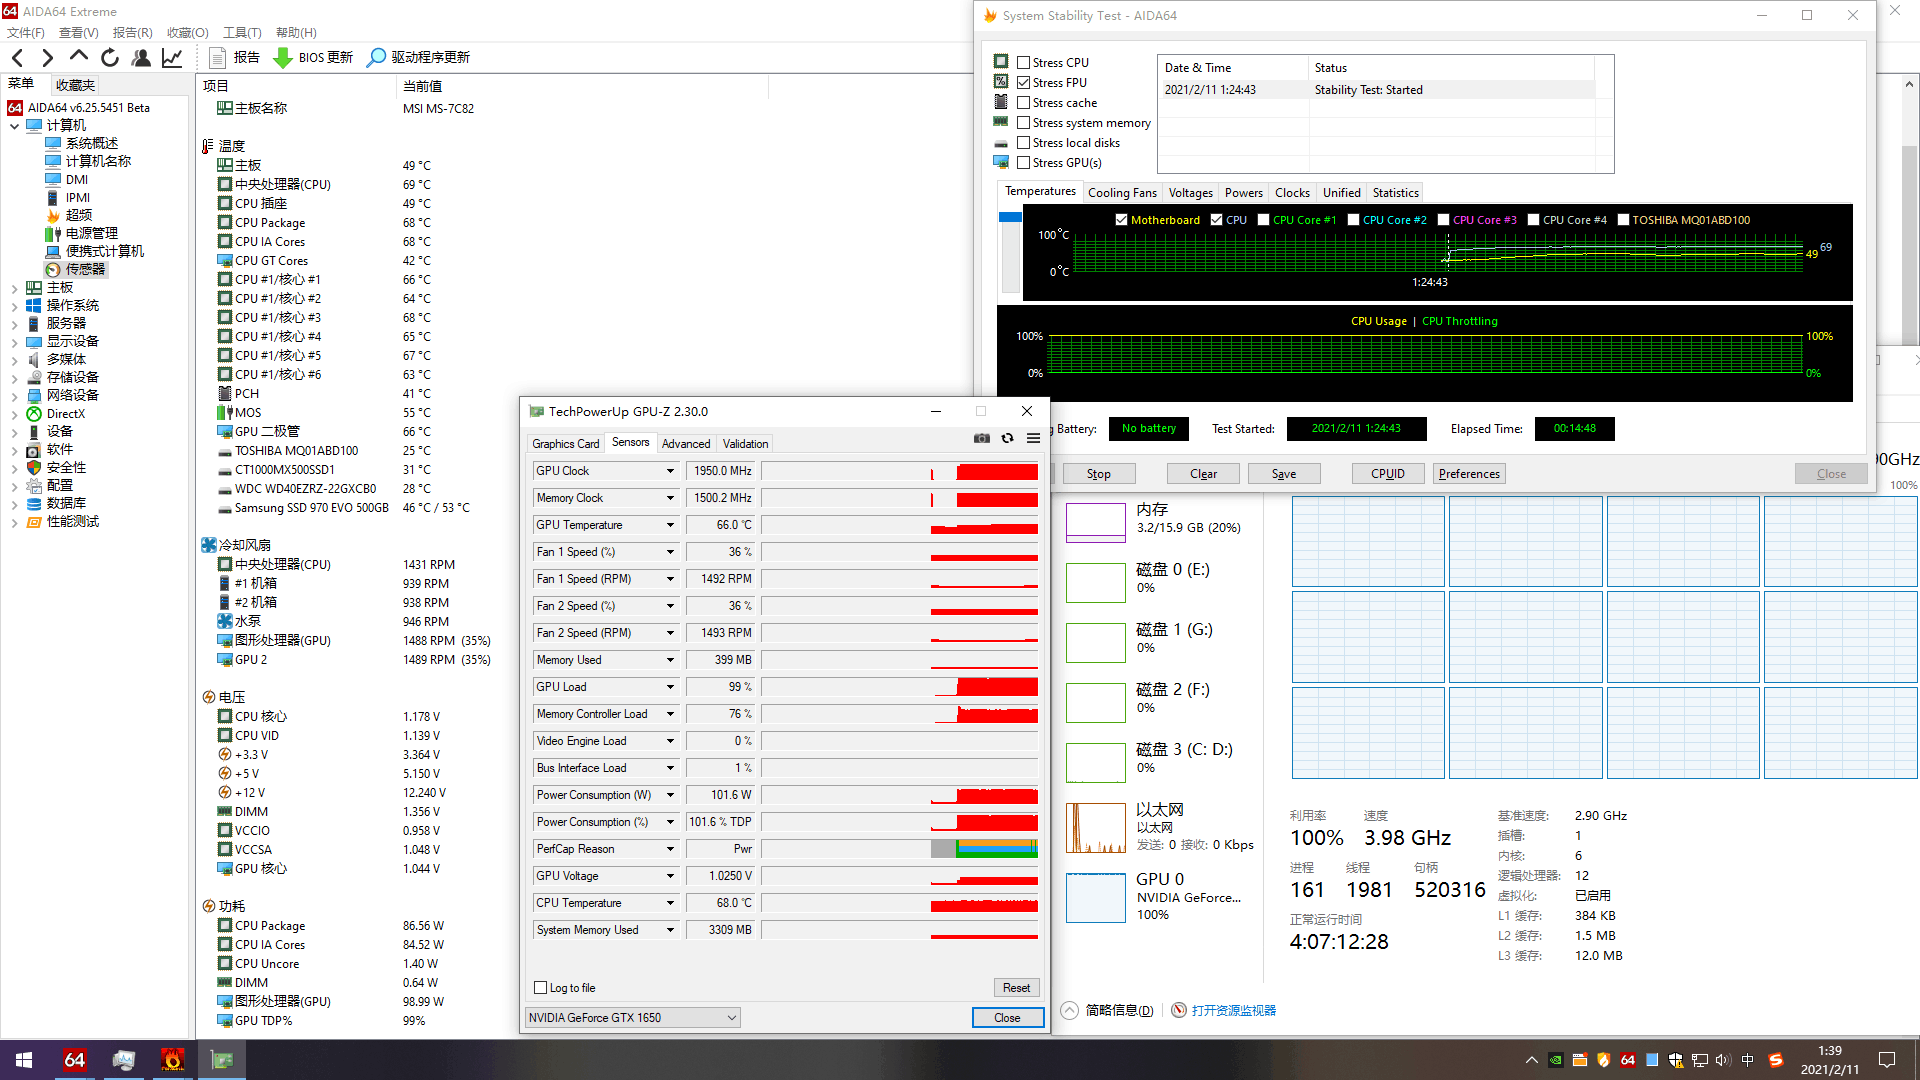Expand the 主板 tree node
Viewport: 1920px width, 1080px height.
(x=14, y=288)
